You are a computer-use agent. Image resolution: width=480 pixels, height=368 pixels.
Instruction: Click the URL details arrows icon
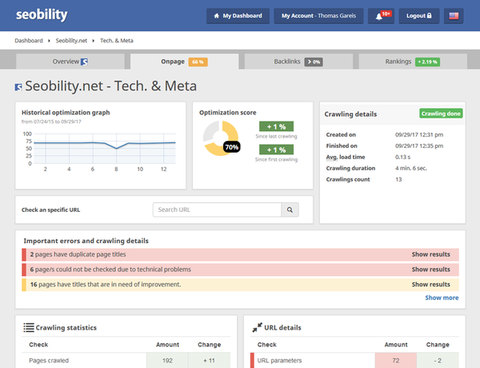[x=257, y=327]
